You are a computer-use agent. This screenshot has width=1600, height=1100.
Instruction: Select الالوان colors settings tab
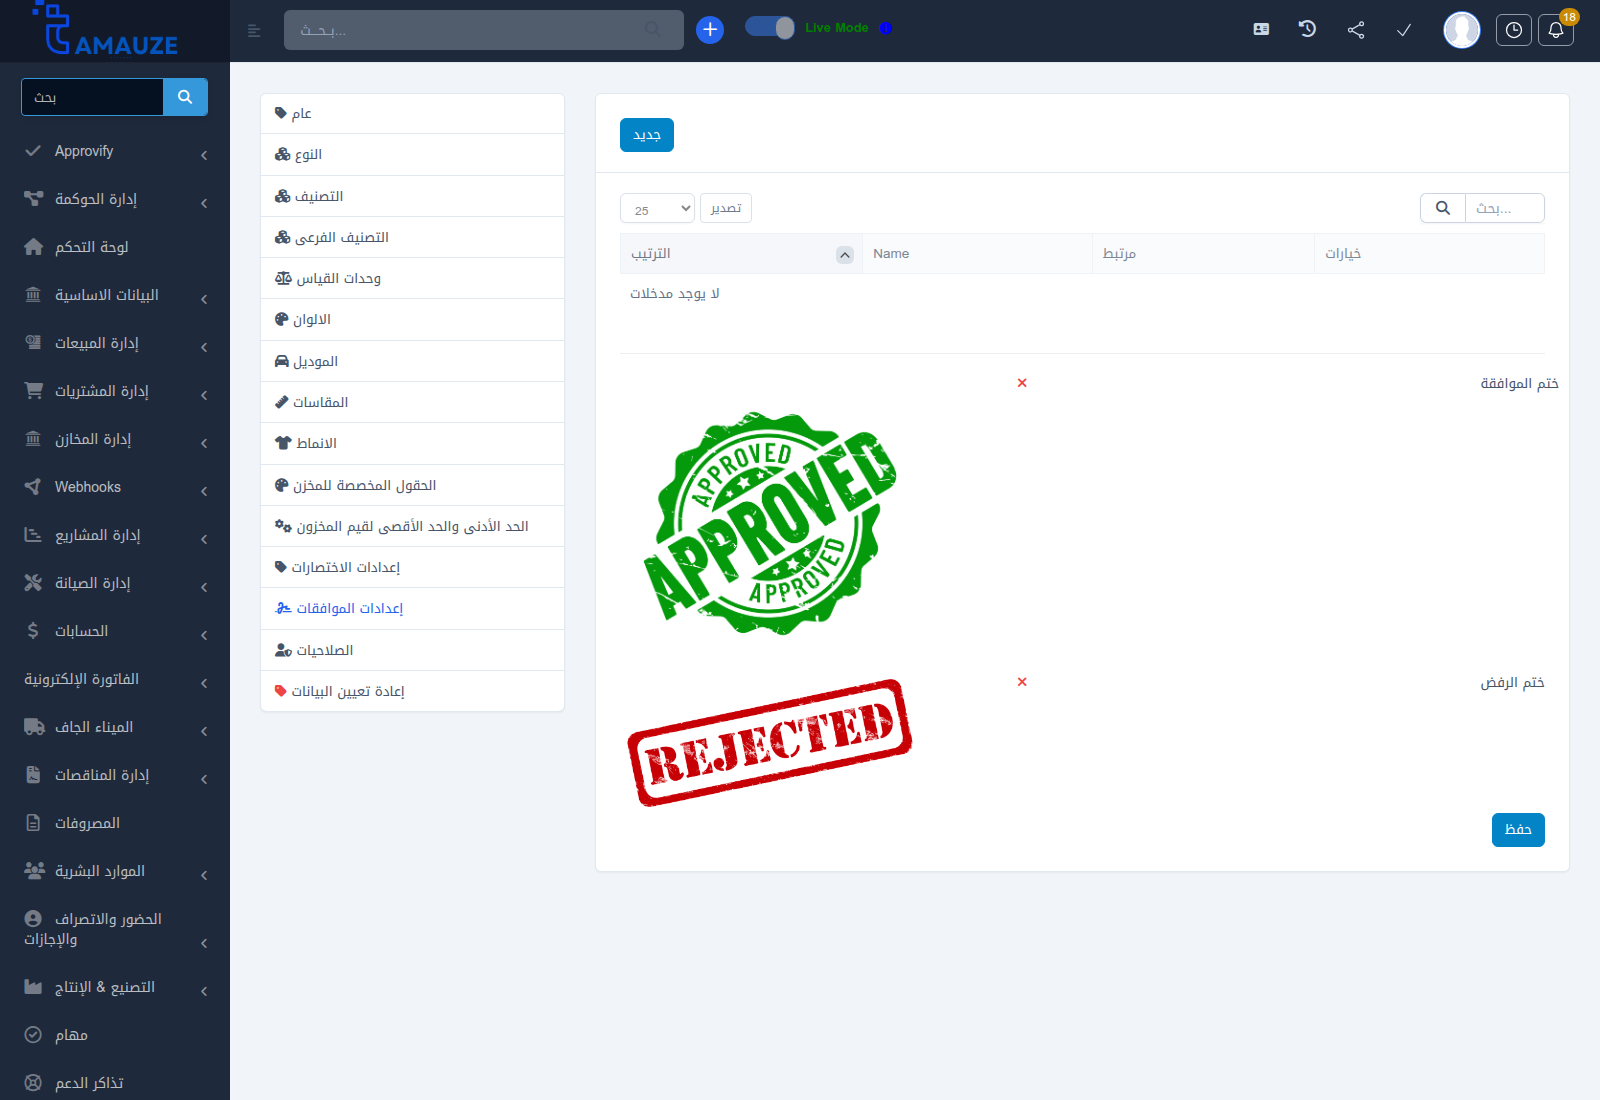412,320
